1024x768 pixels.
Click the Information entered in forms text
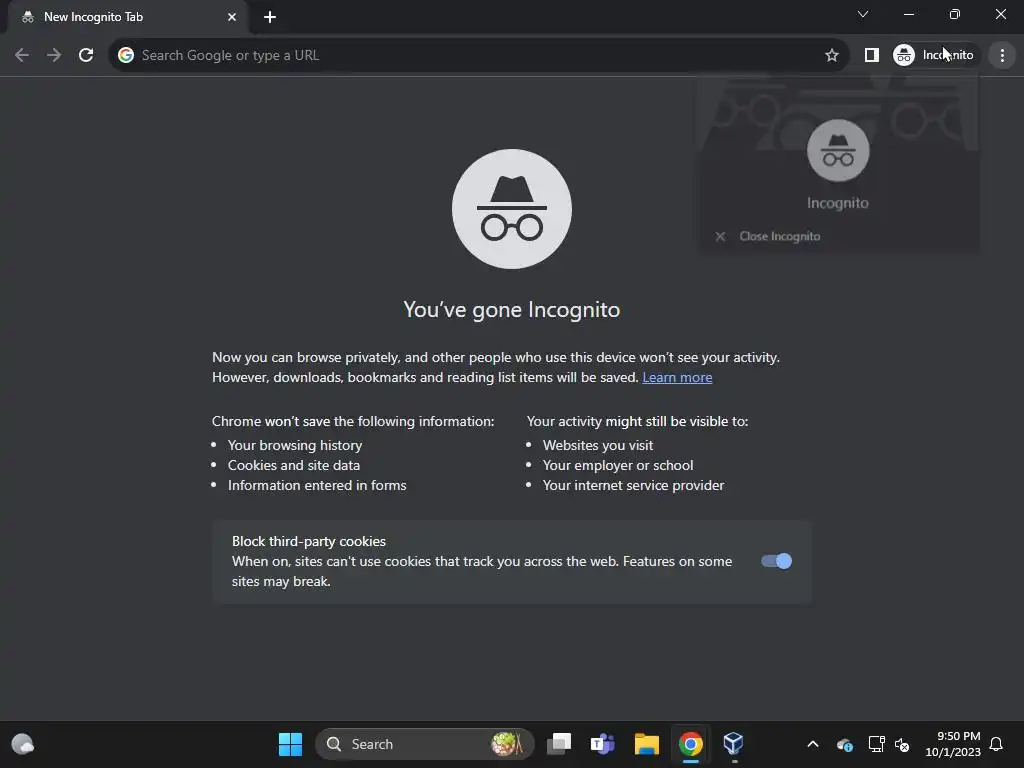pyautogui.click(x=317, y=485)
